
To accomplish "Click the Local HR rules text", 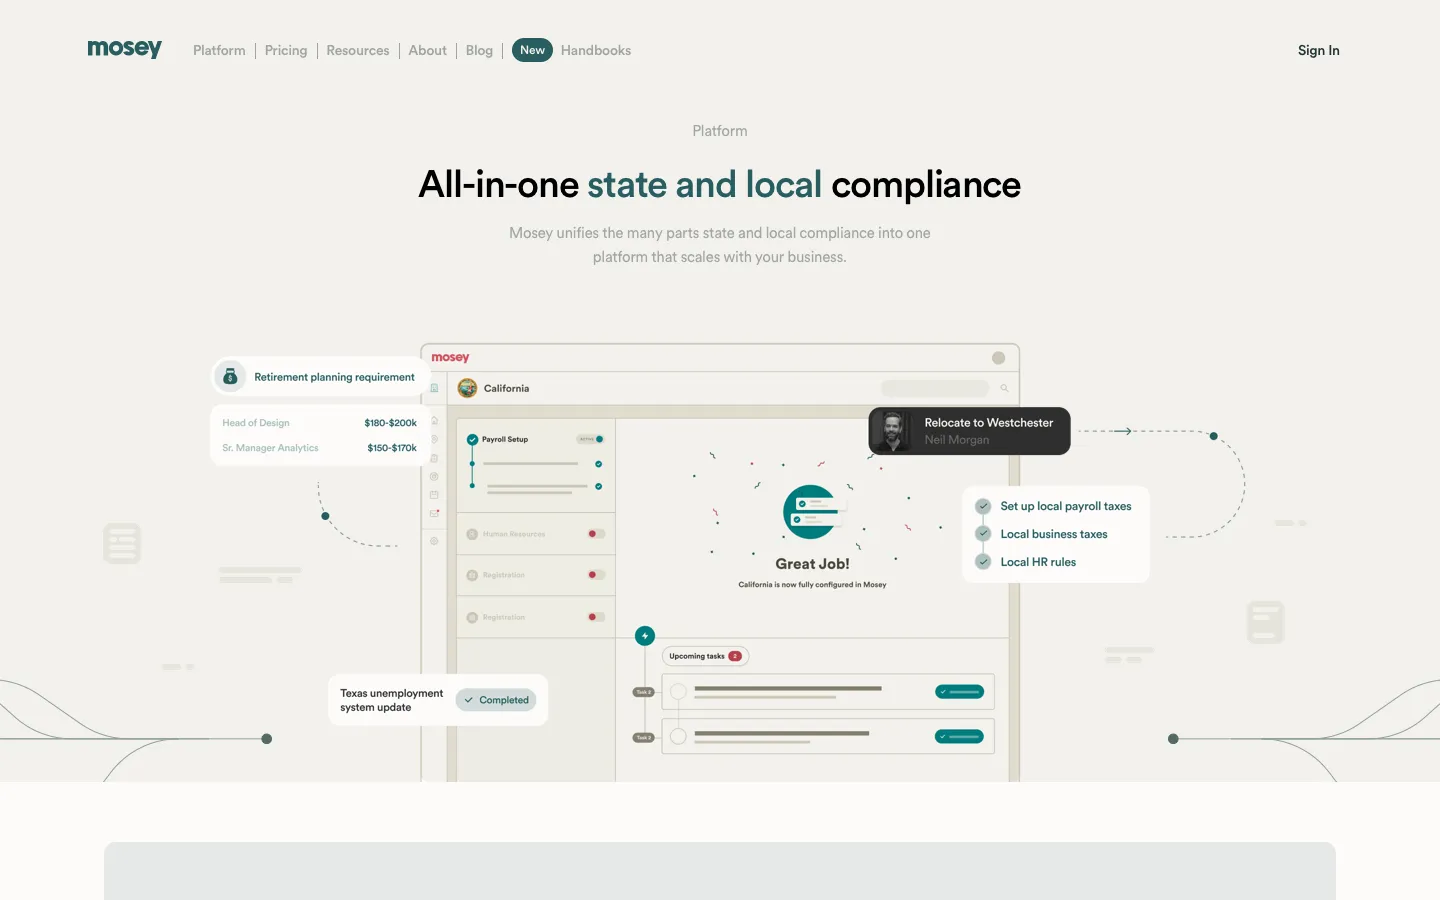I will pyautogui.click(x=1038, y=562).
